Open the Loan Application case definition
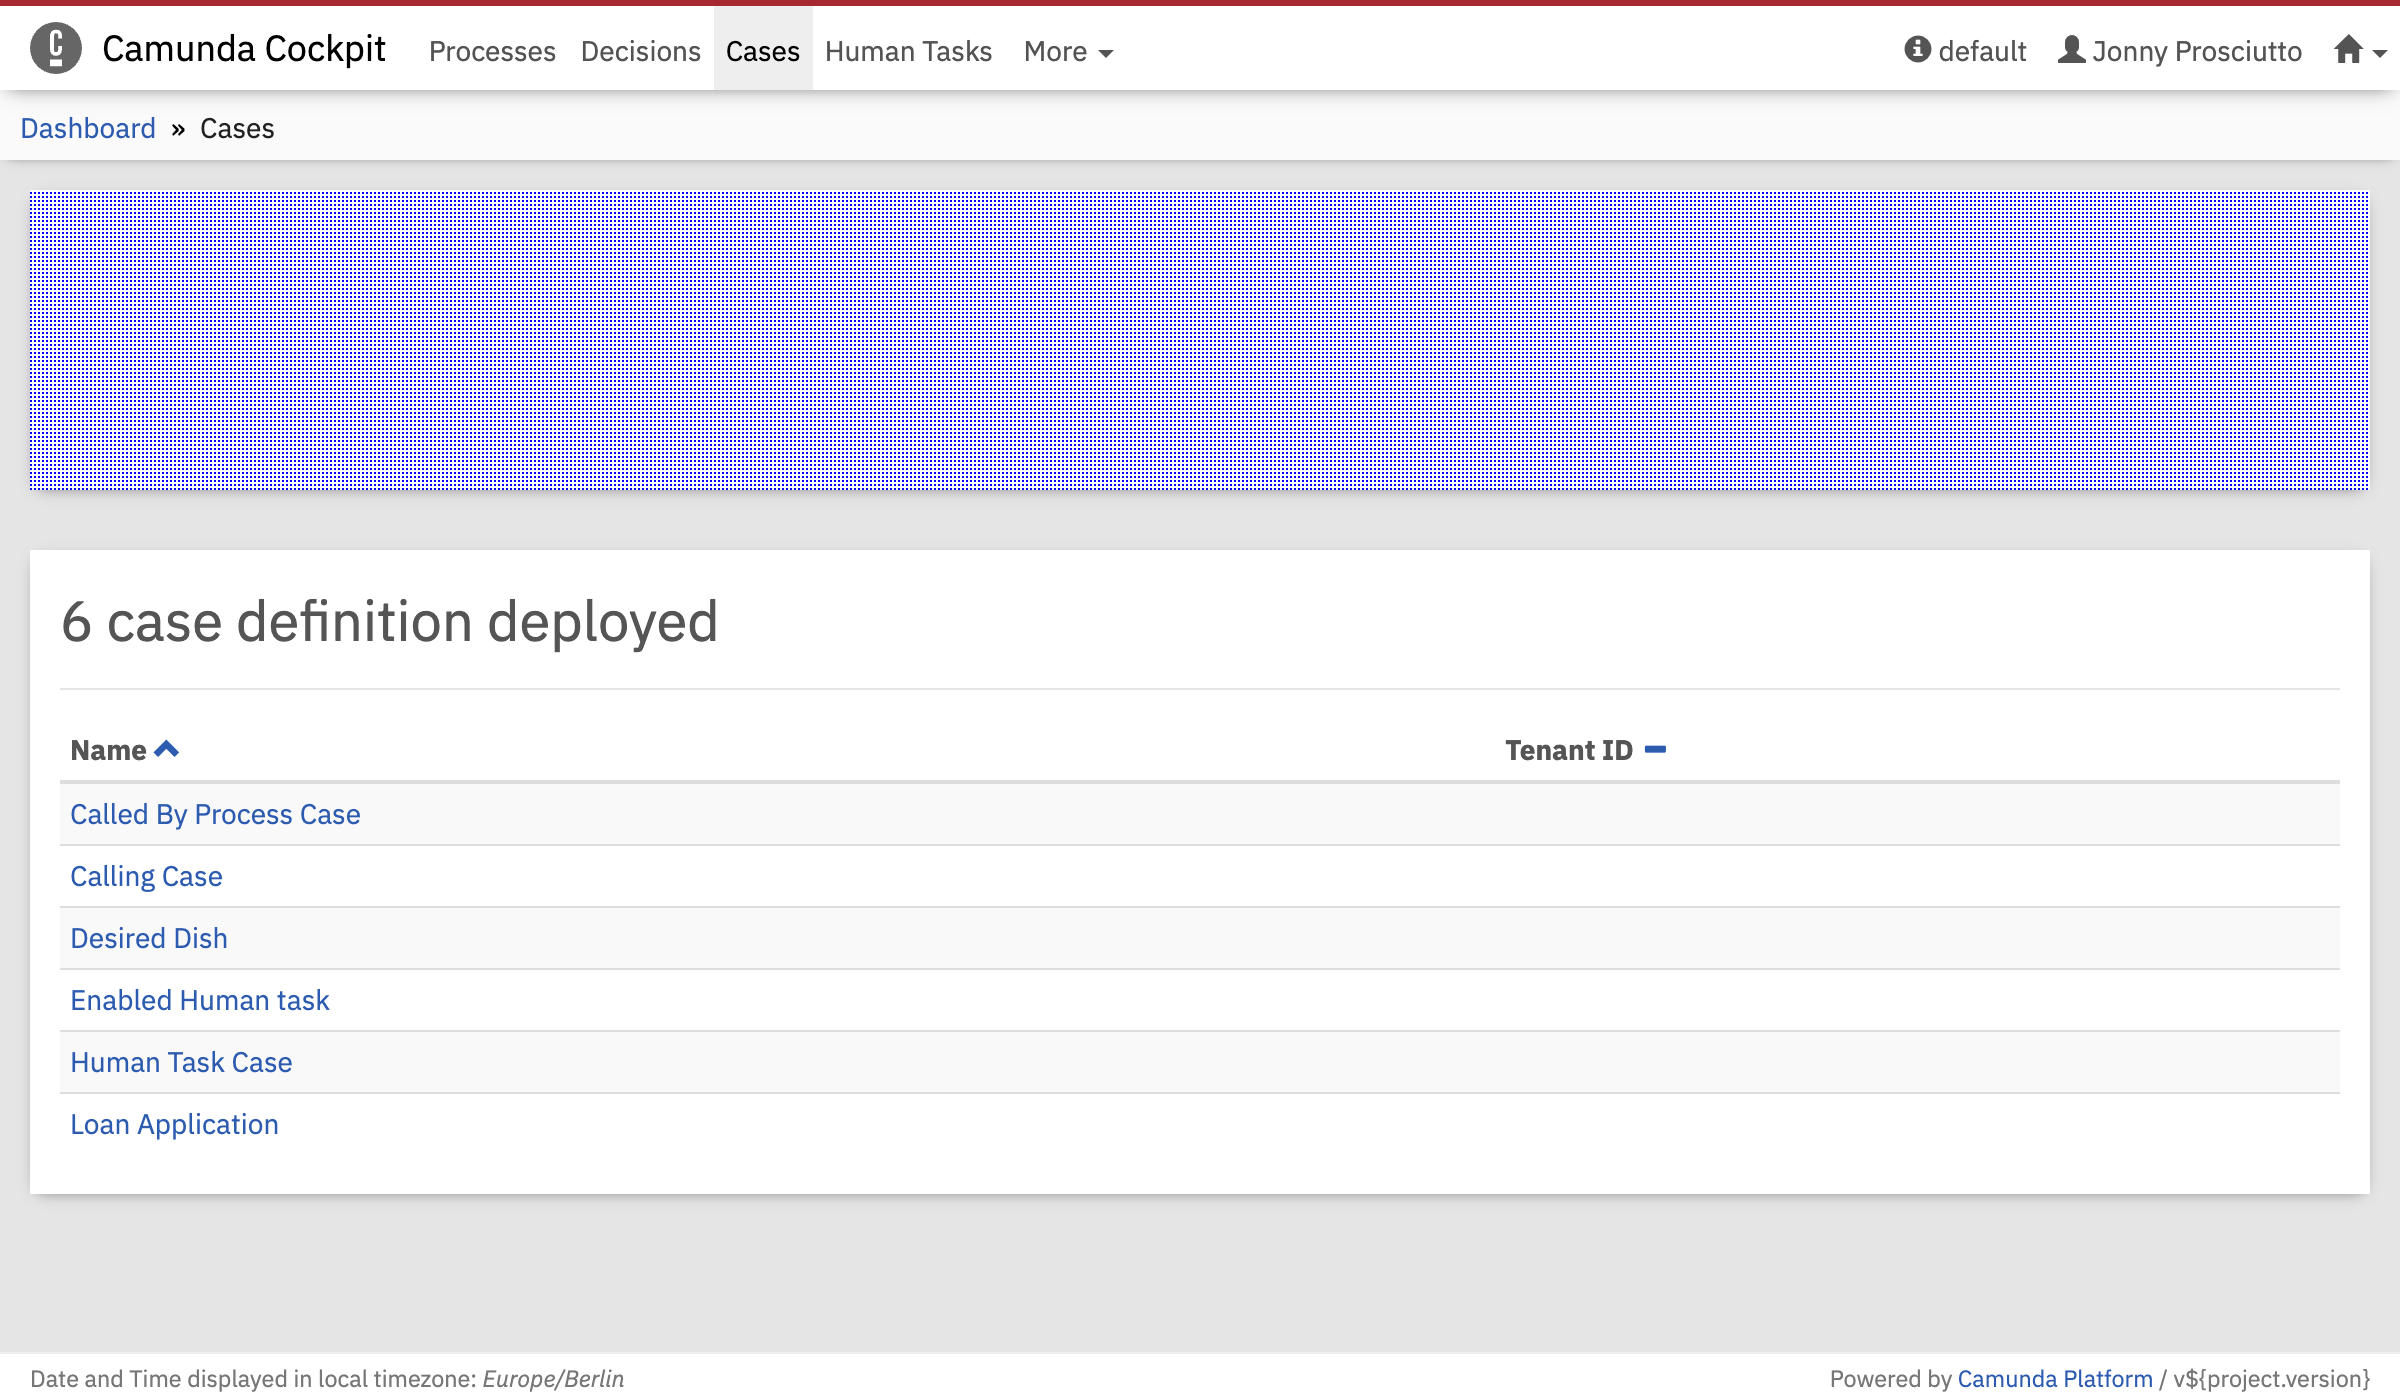2400x1400 pixels. (174, 1124)
